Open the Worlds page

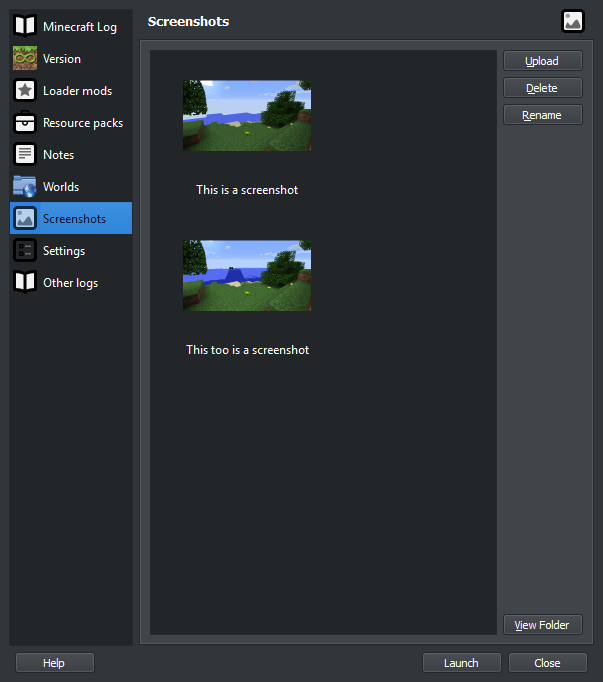point(71,186)
